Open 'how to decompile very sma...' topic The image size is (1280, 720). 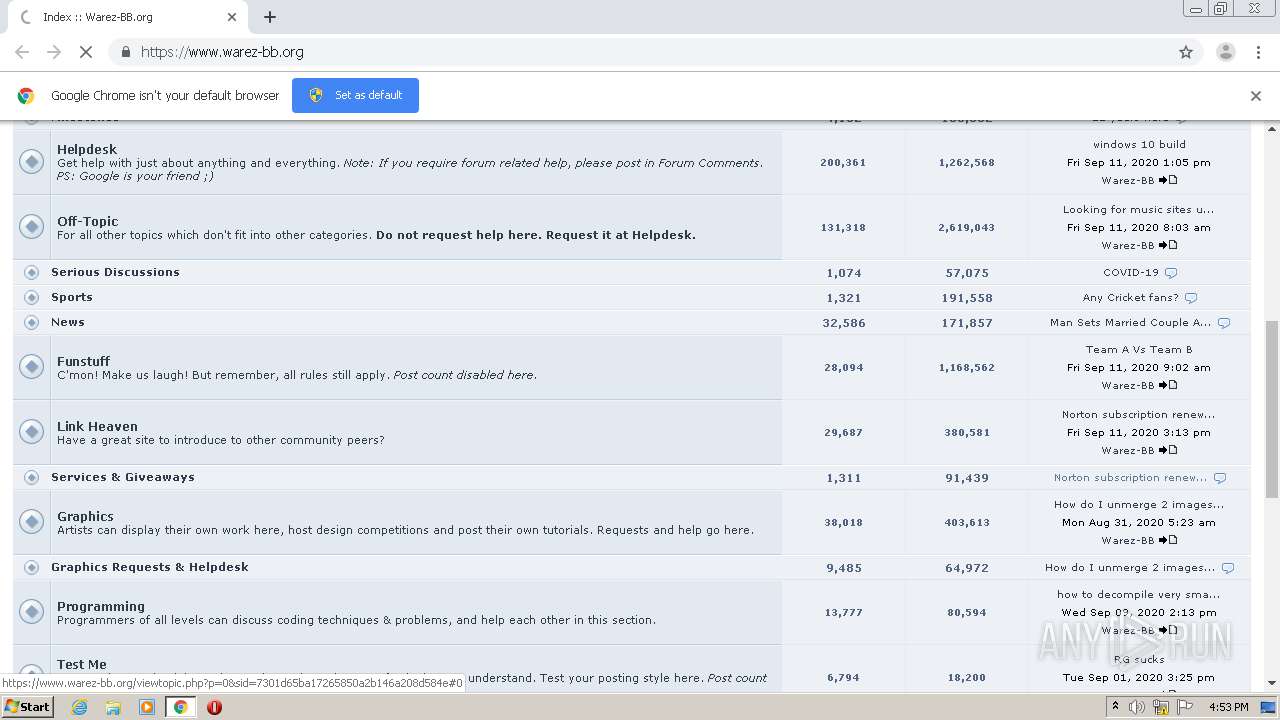point(1138,594)
